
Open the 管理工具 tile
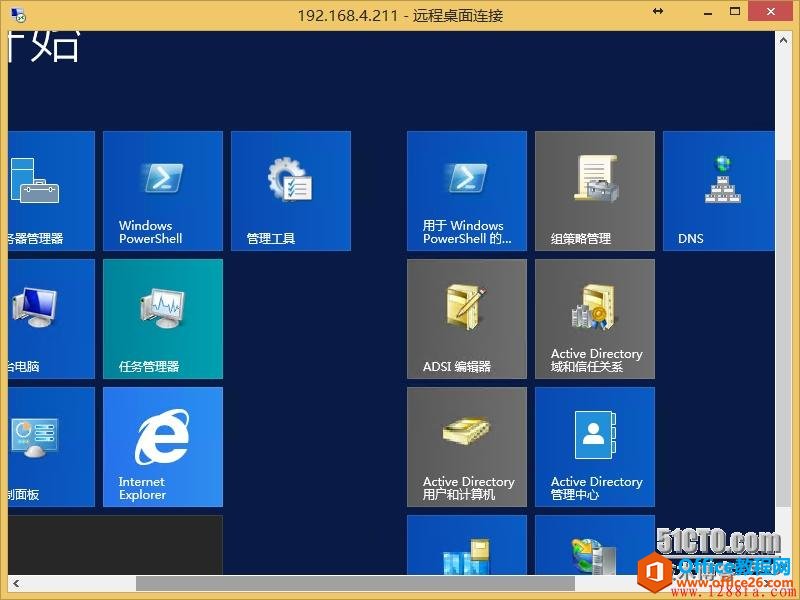point(290,190)
